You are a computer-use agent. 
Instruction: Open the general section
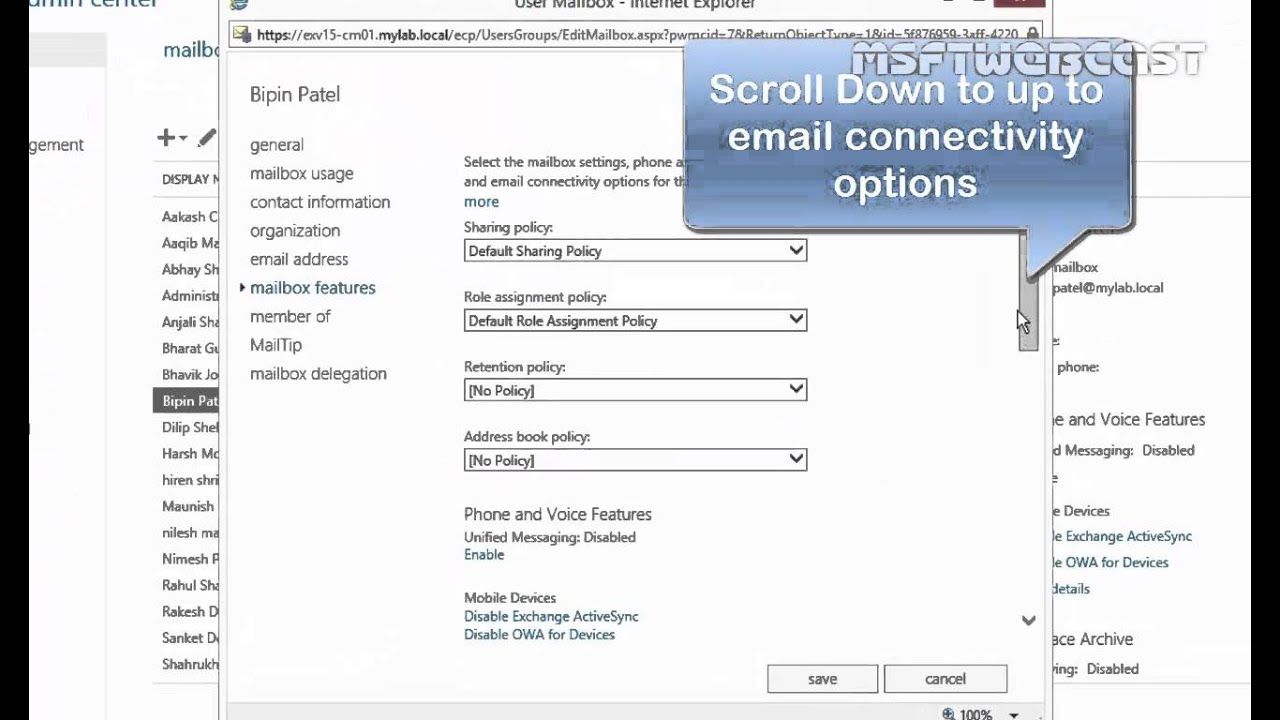tap(277, 145)
